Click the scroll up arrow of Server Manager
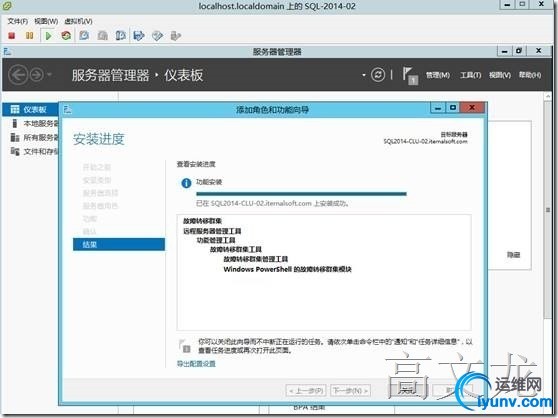Viewport: 558px width, 418px height. pyautogui.click(x=548, y=96)
